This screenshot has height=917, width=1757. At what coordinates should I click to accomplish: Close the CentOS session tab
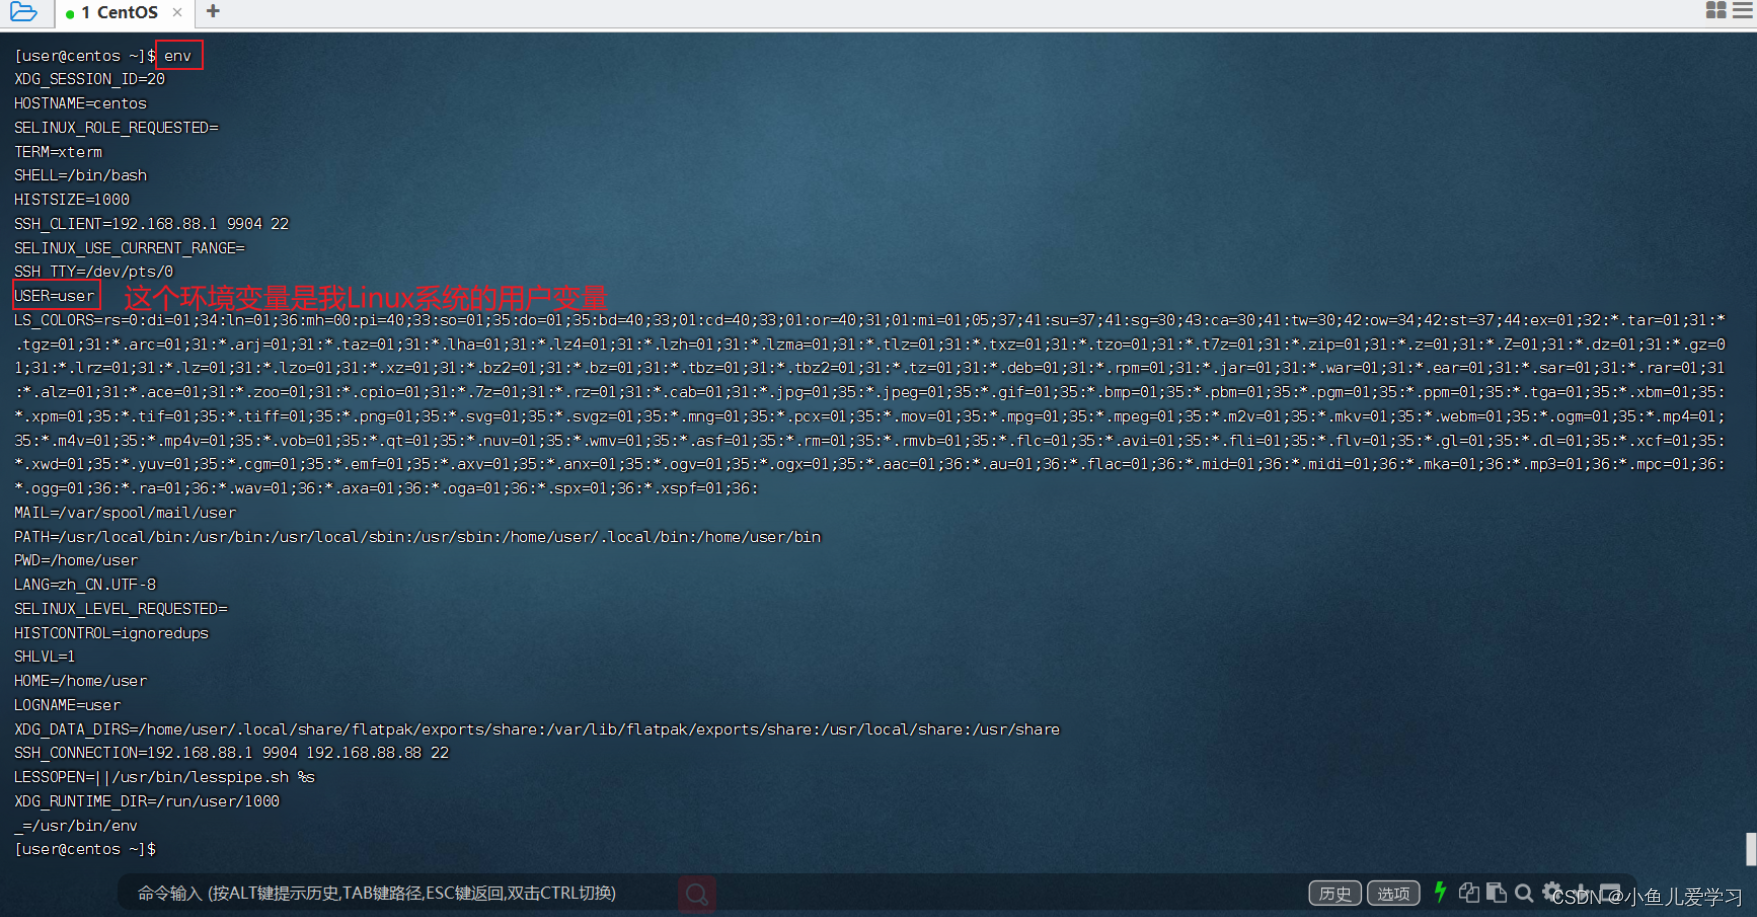click(177, 12)
